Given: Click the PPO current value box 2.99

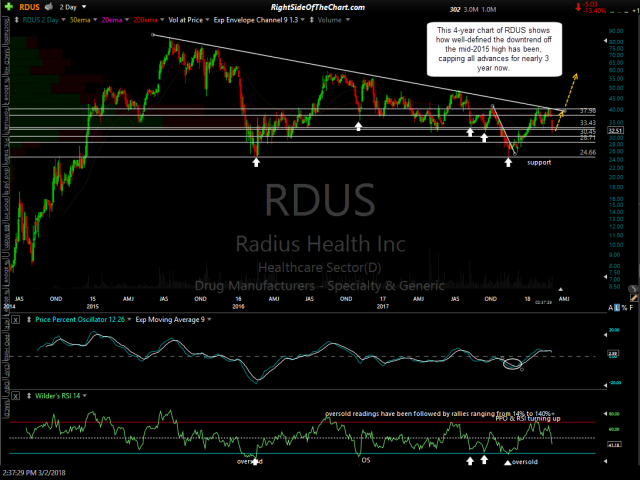Looking at the screenshot, I should pyautogui.click(x=613, y=353).
